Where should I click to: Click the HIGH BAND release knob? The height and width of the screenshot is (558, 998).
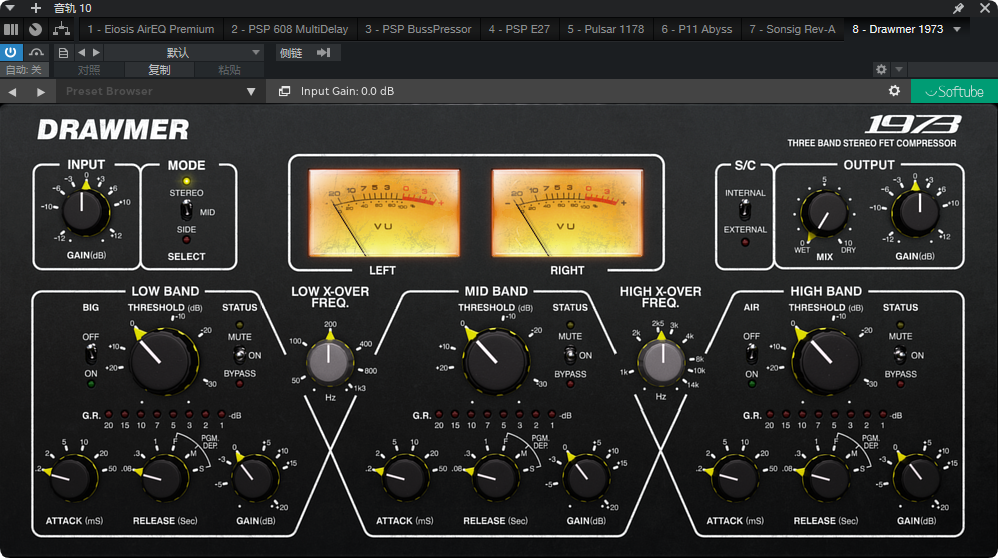click(x=826, y=478)
